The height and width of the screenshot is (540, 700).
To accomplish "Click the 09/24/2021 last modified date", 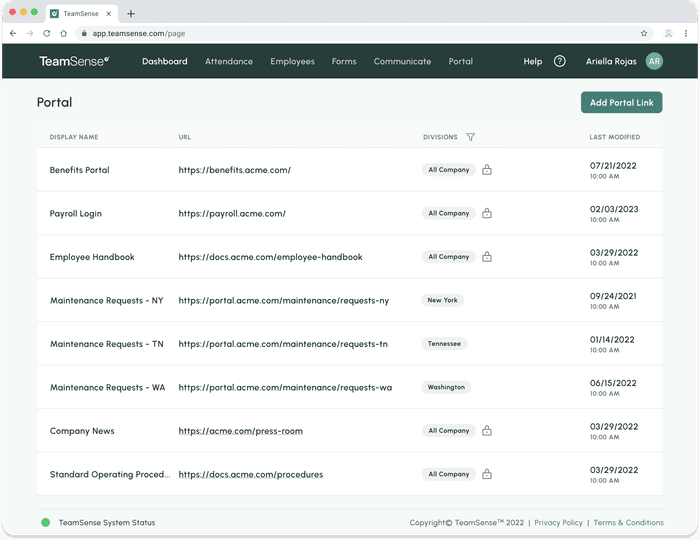I will [x=613, y=296].
